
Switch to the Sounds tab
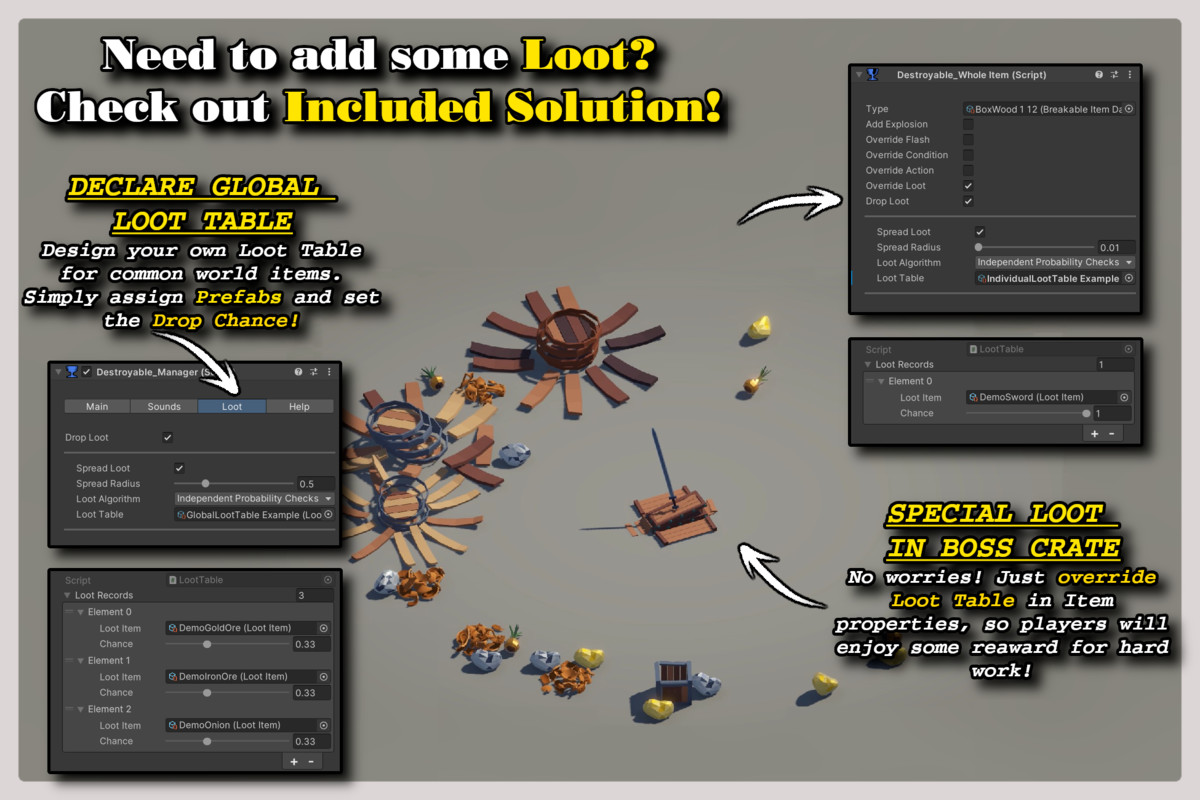164,407
